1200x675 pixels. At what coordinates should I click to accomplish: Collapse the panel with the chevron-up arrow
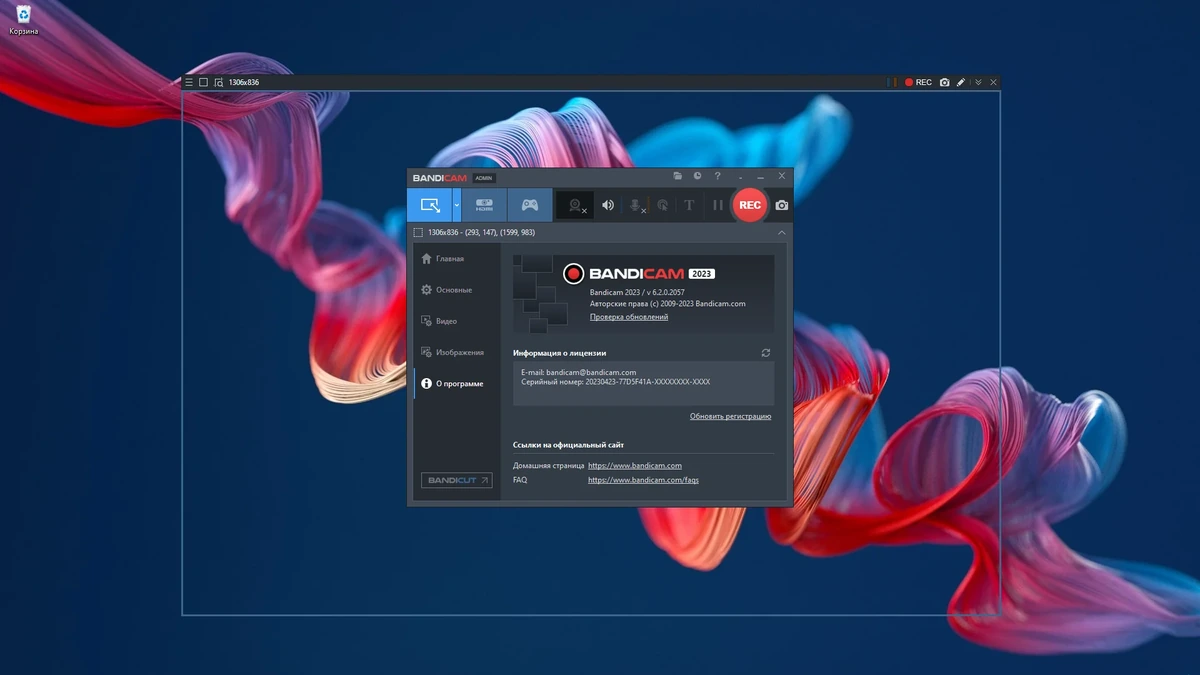(782, 232)
